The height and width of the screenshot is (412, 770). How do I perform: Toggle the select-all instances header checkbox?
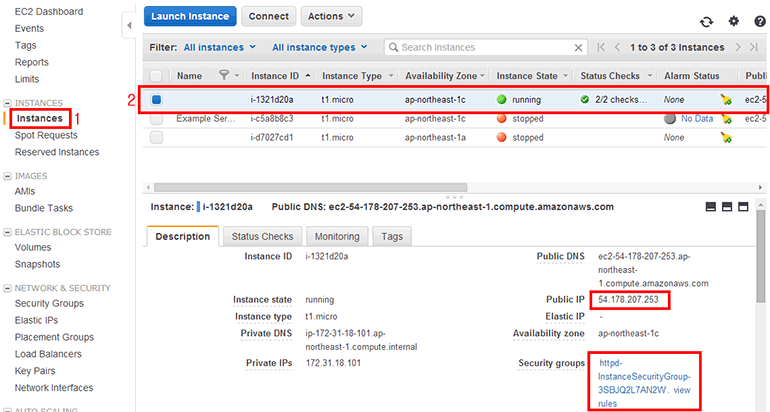coord(156,76)
